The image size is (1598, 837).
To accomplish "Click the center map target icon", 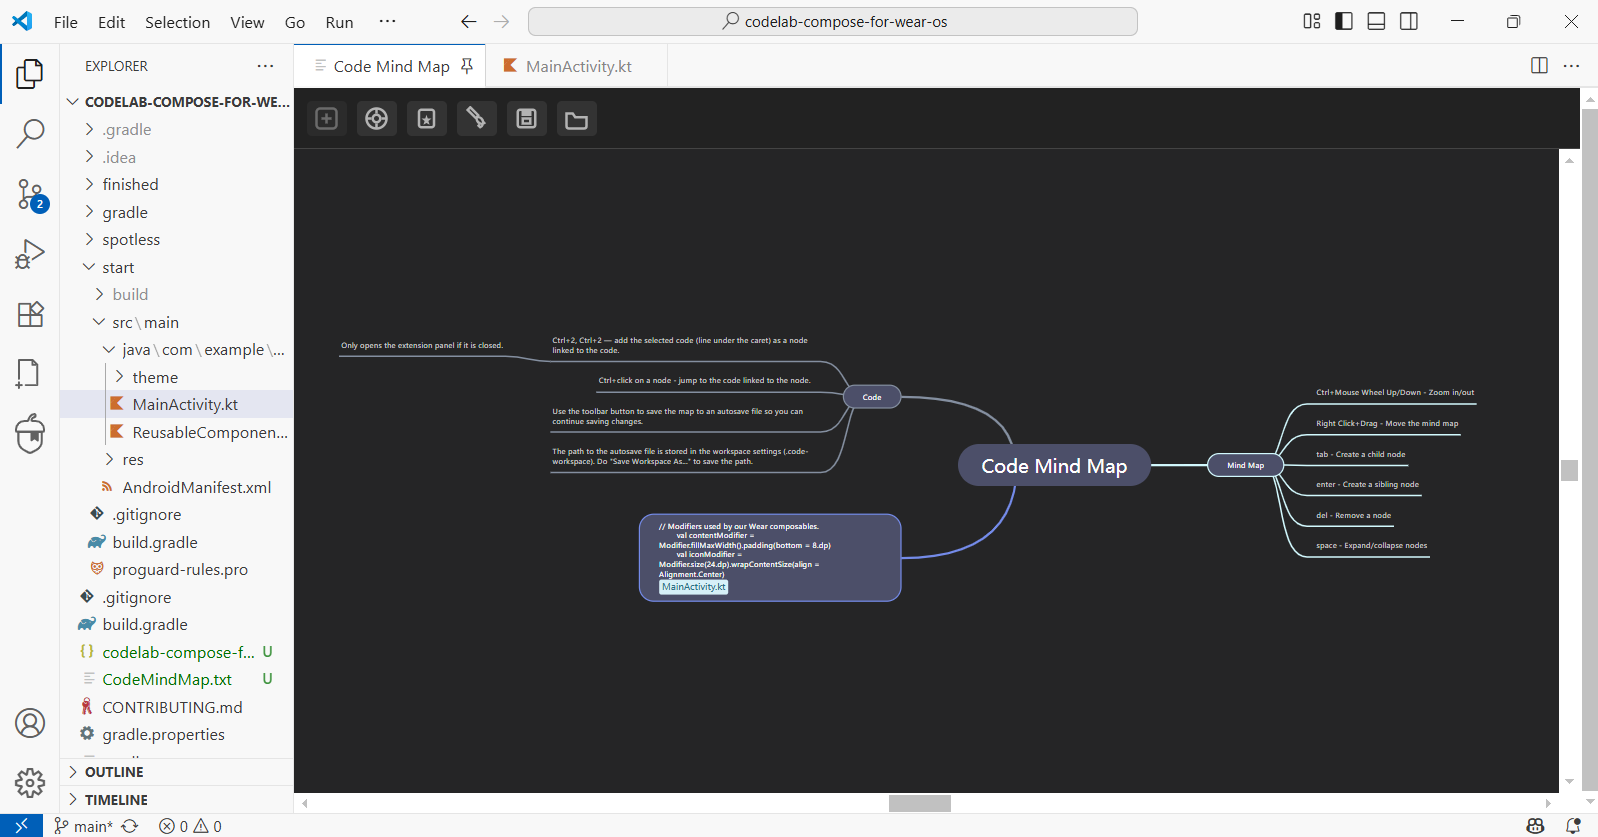I will [376, 119].
